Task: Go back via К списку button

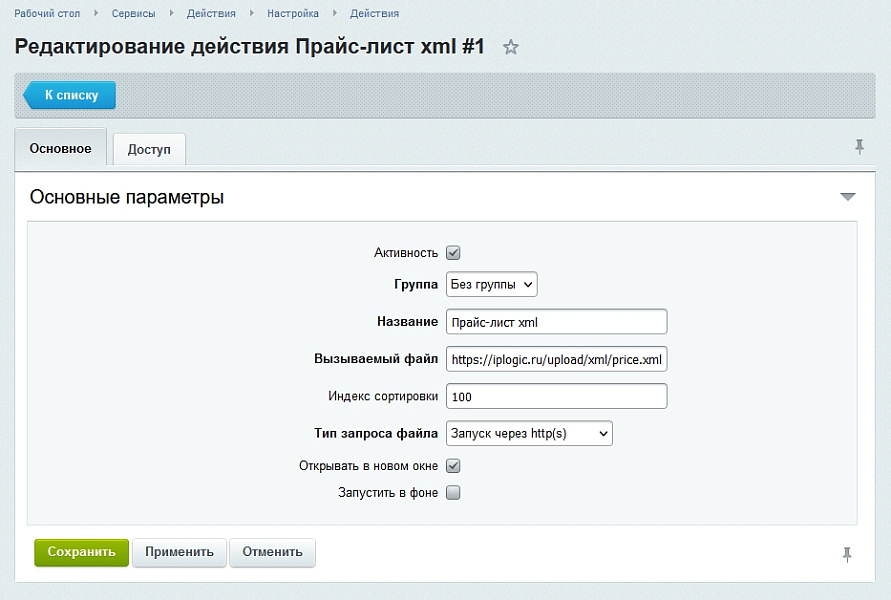Action: pos(70,96)
